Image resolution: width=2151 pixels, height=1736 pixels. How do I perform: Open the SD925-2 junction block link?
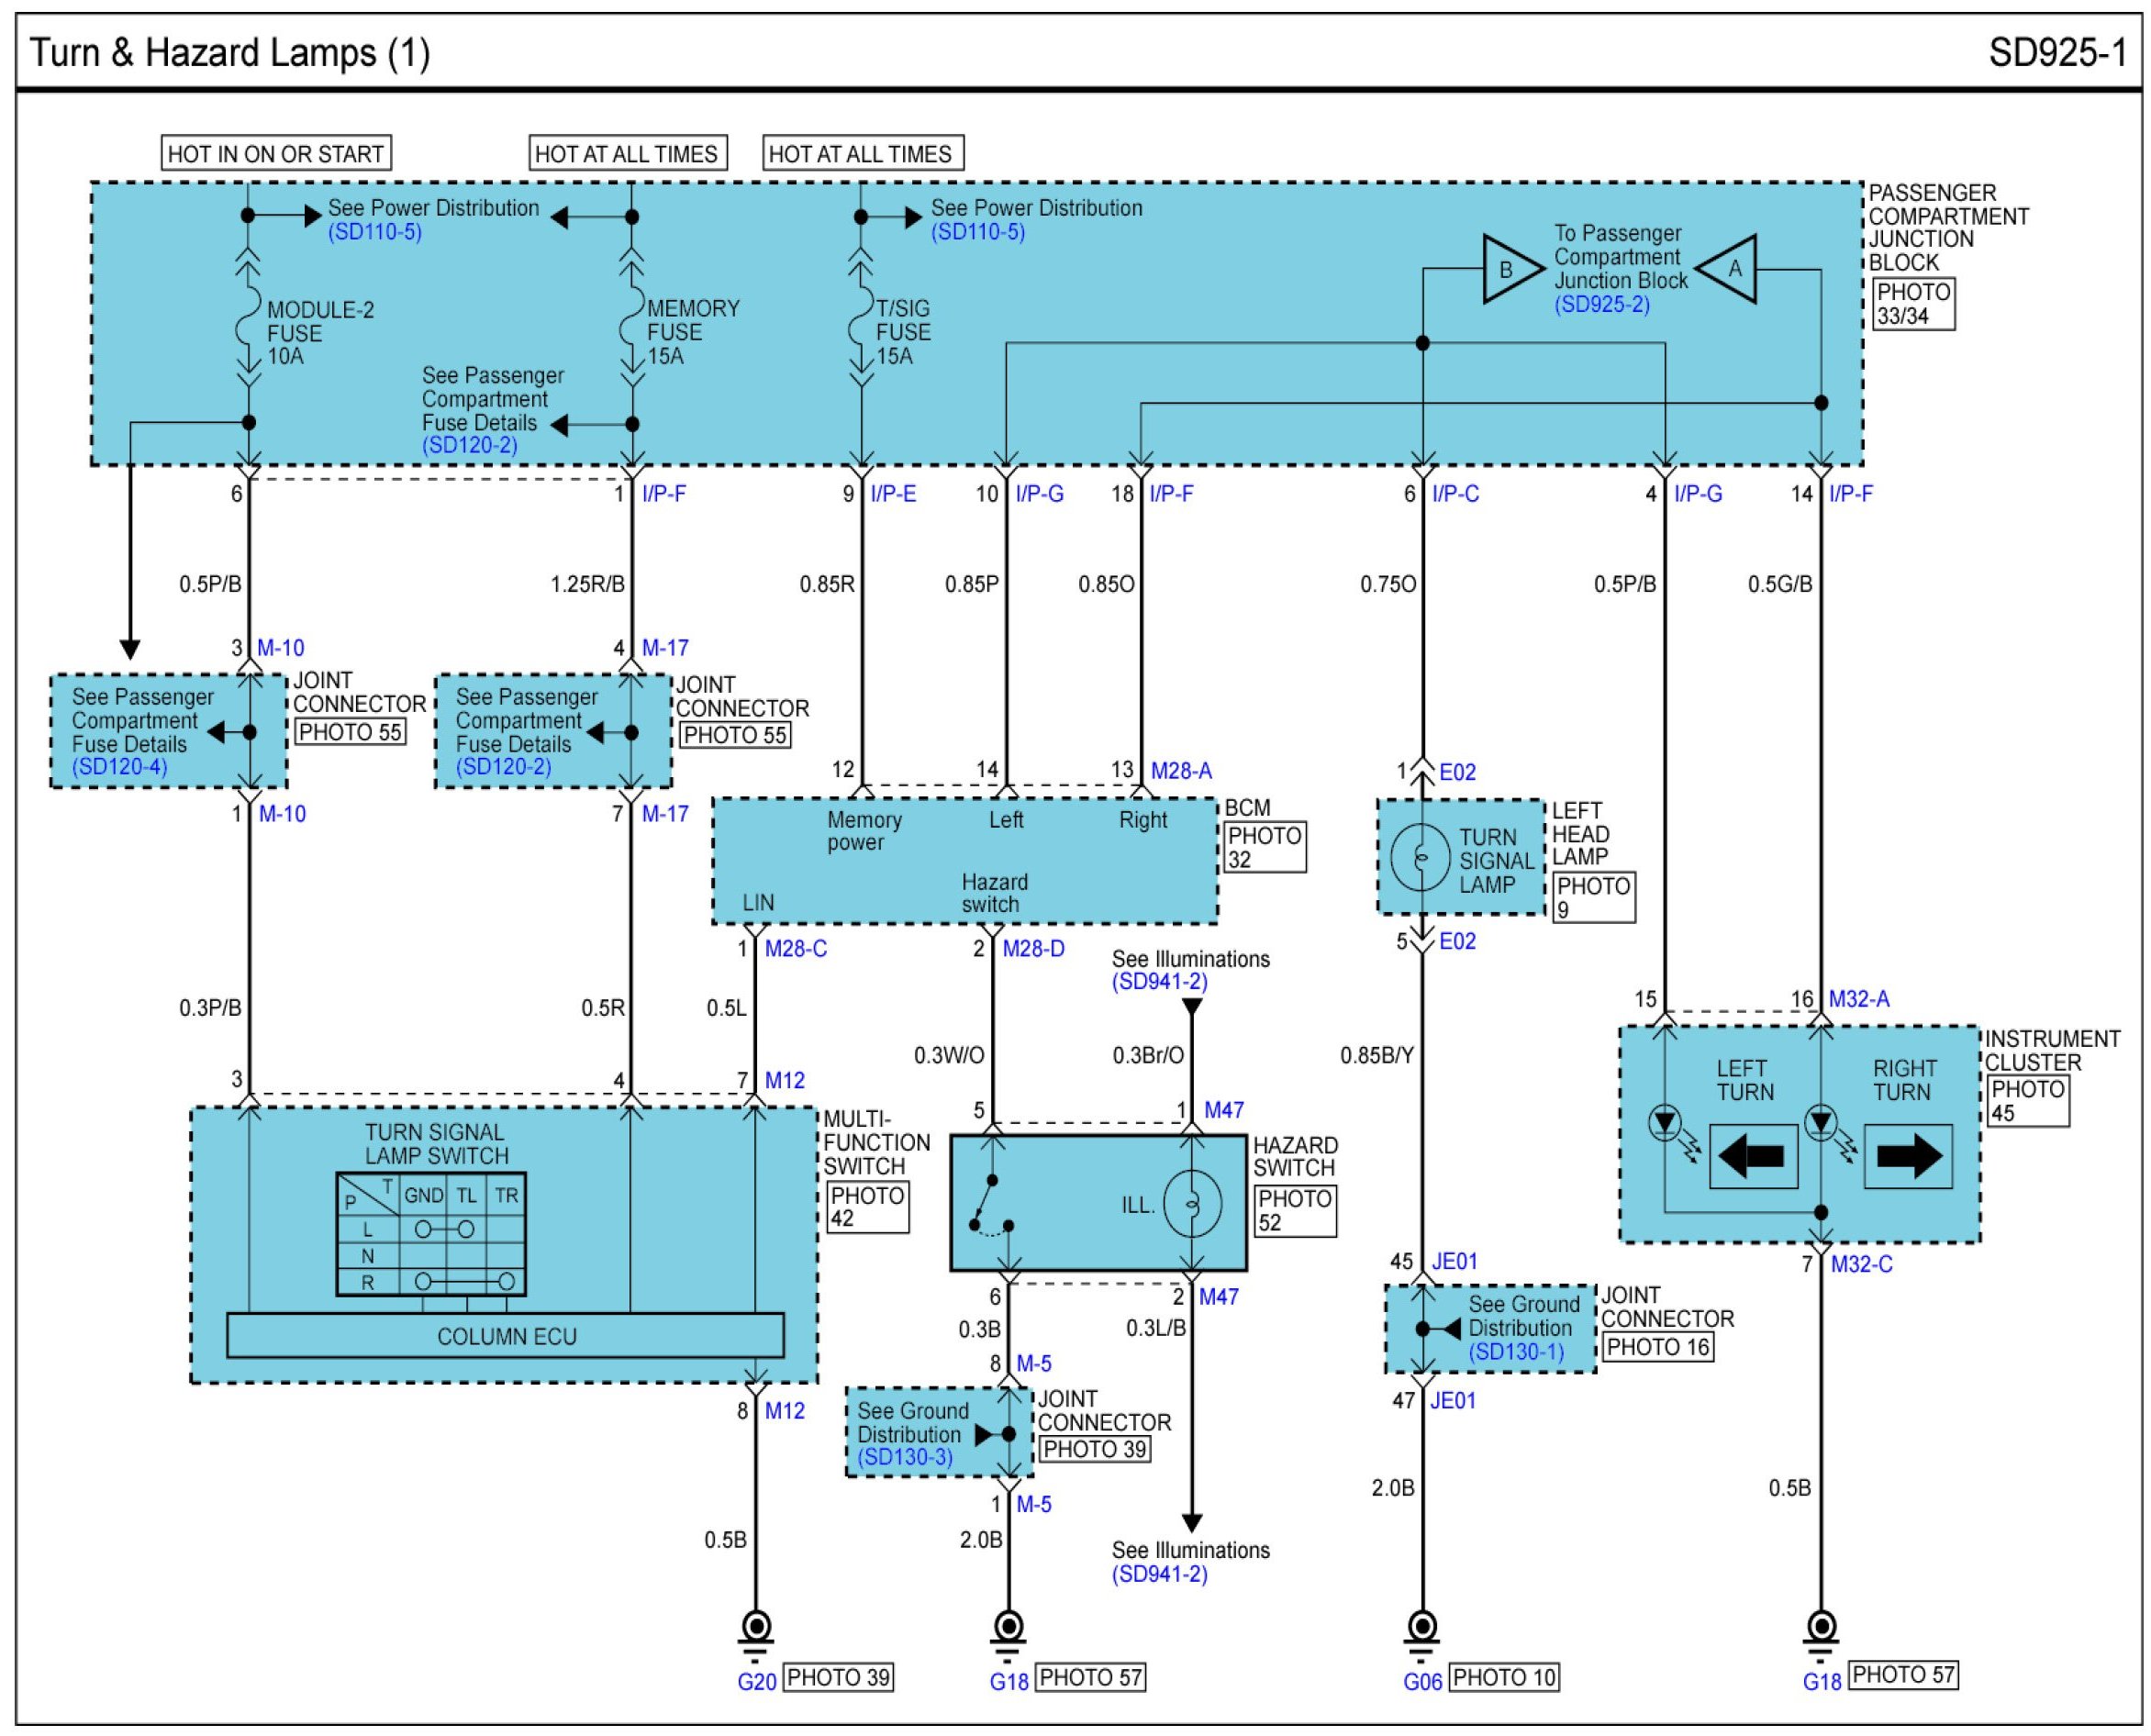1601,305
